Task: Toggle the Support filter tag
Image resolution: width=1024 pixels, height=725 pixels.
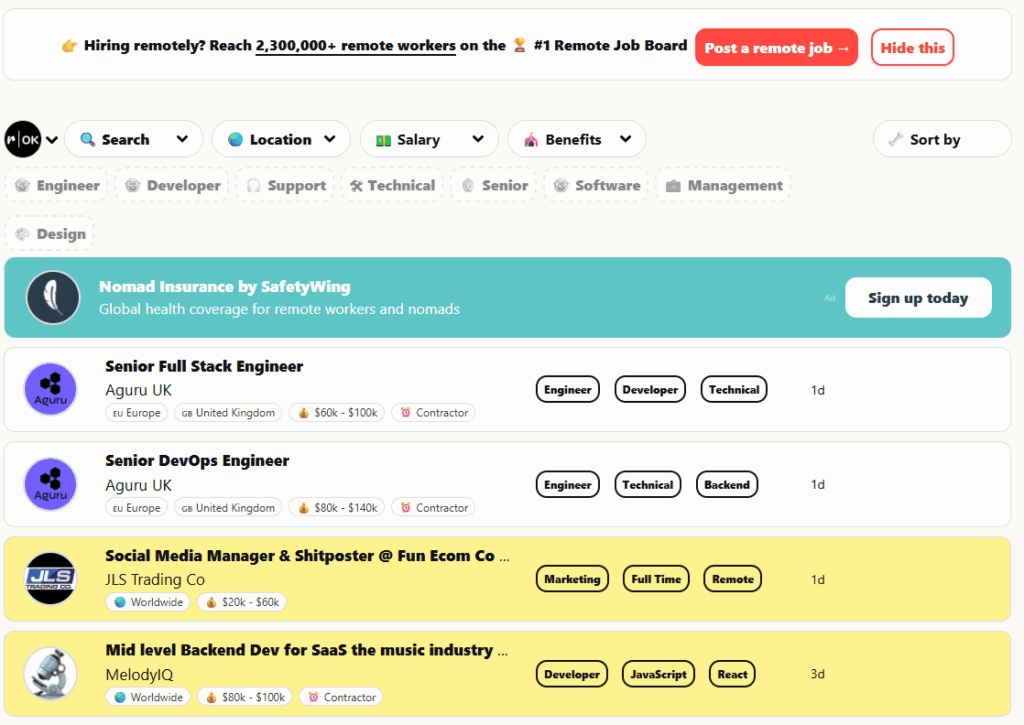Action: point(286,186)
